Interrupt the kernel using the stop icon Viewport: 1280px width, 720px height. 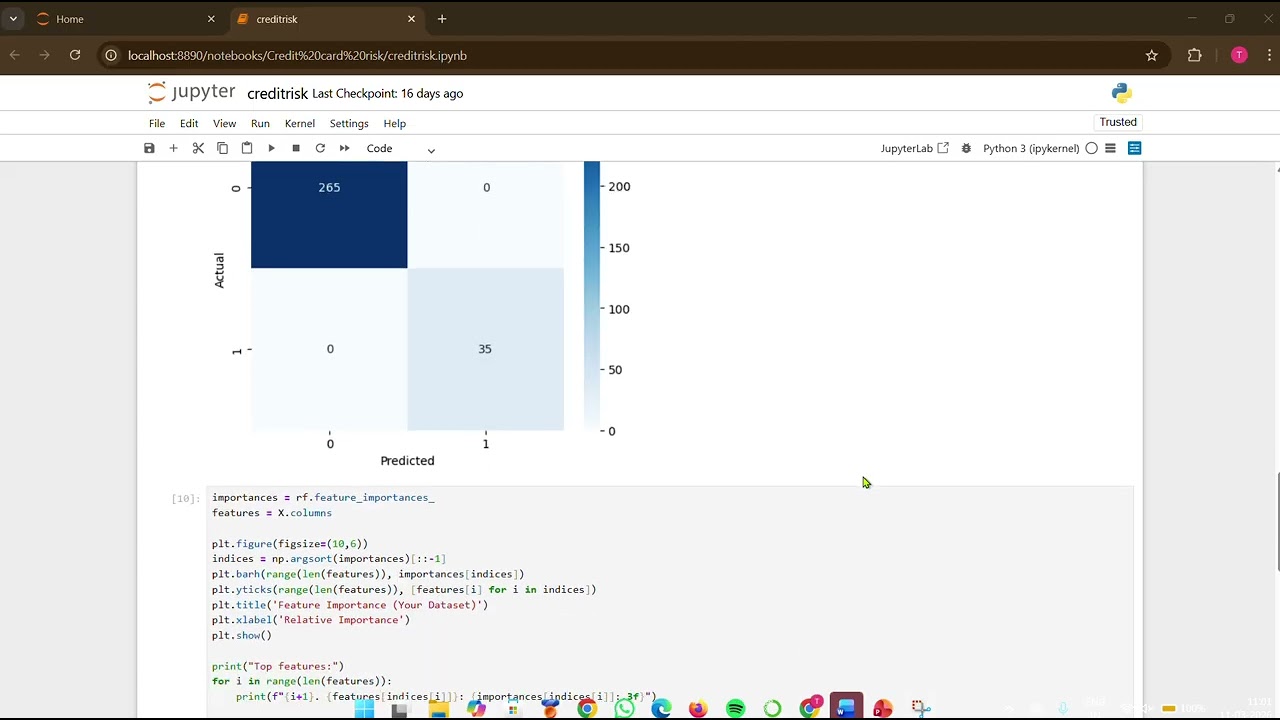pyautogui.click(x=296, y=148)
